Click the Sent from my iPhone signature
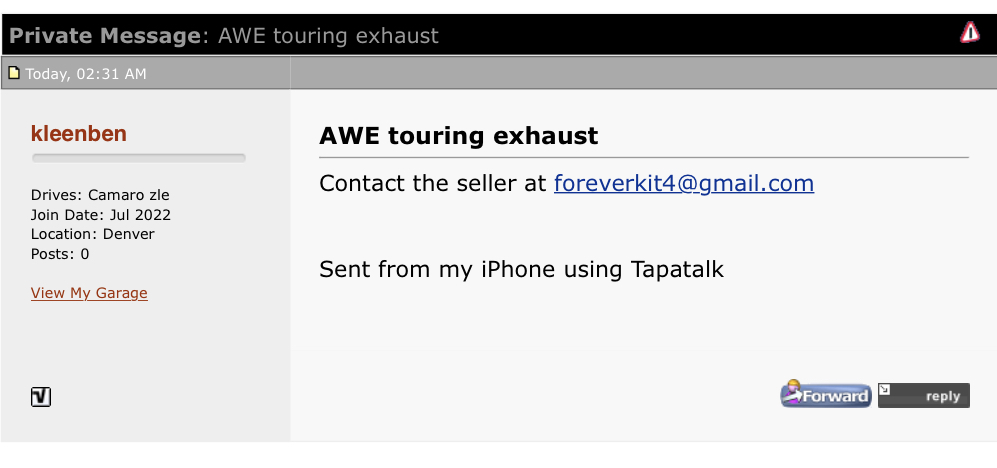Image resolution: width=997 pixels, height=468 pixels. pos(521,269)
